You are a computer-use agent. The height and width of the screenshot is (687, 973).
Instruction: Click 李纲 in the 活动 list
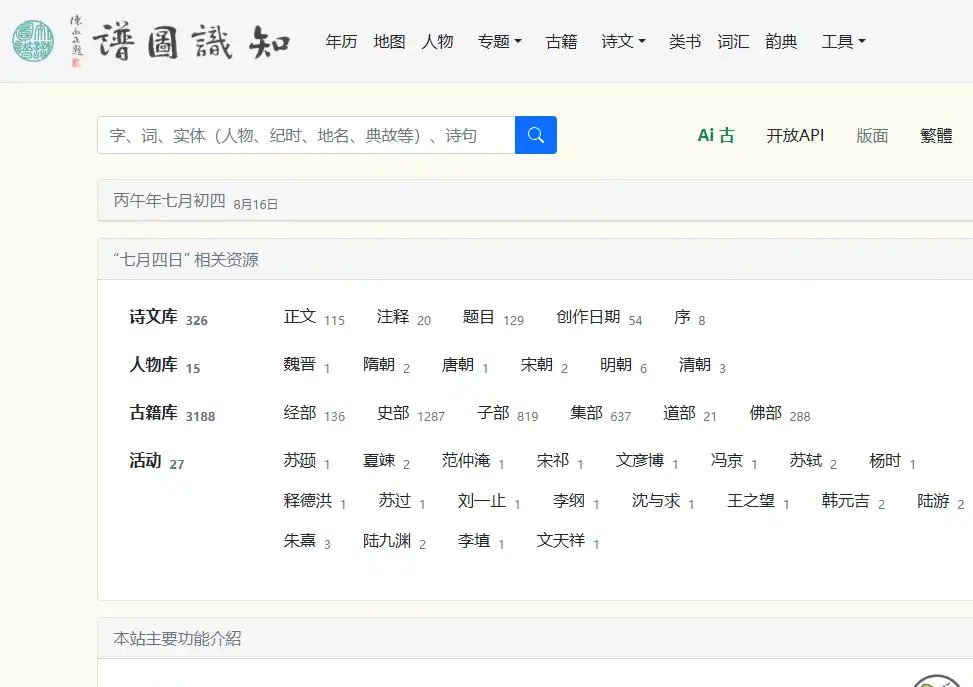569,501
